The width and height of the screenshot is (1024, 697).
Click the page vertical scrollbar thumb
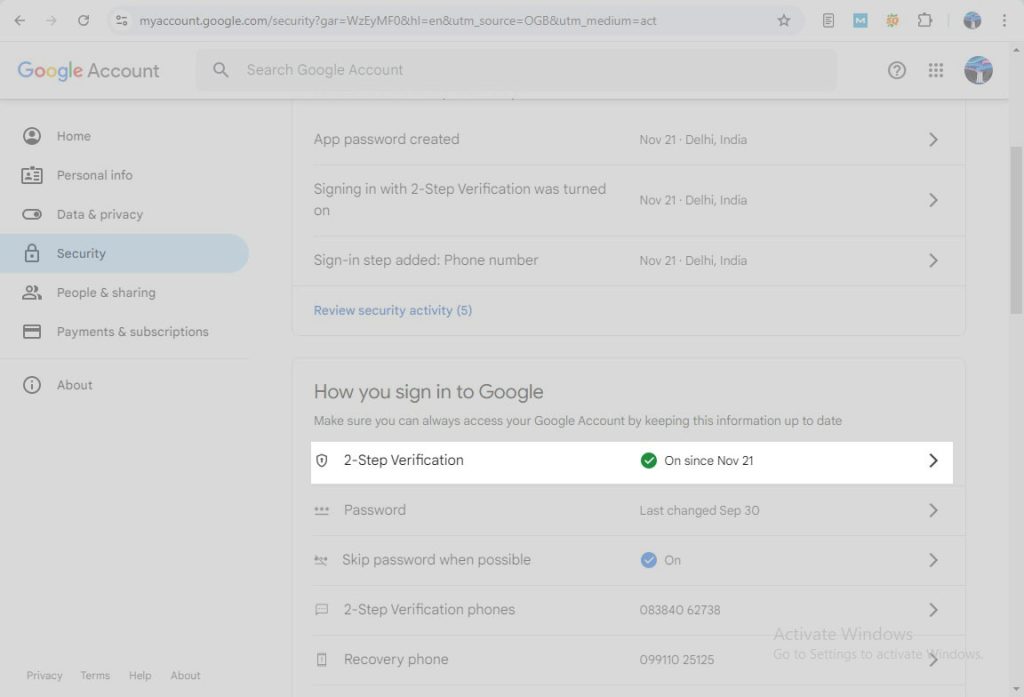pos(1016,229)
